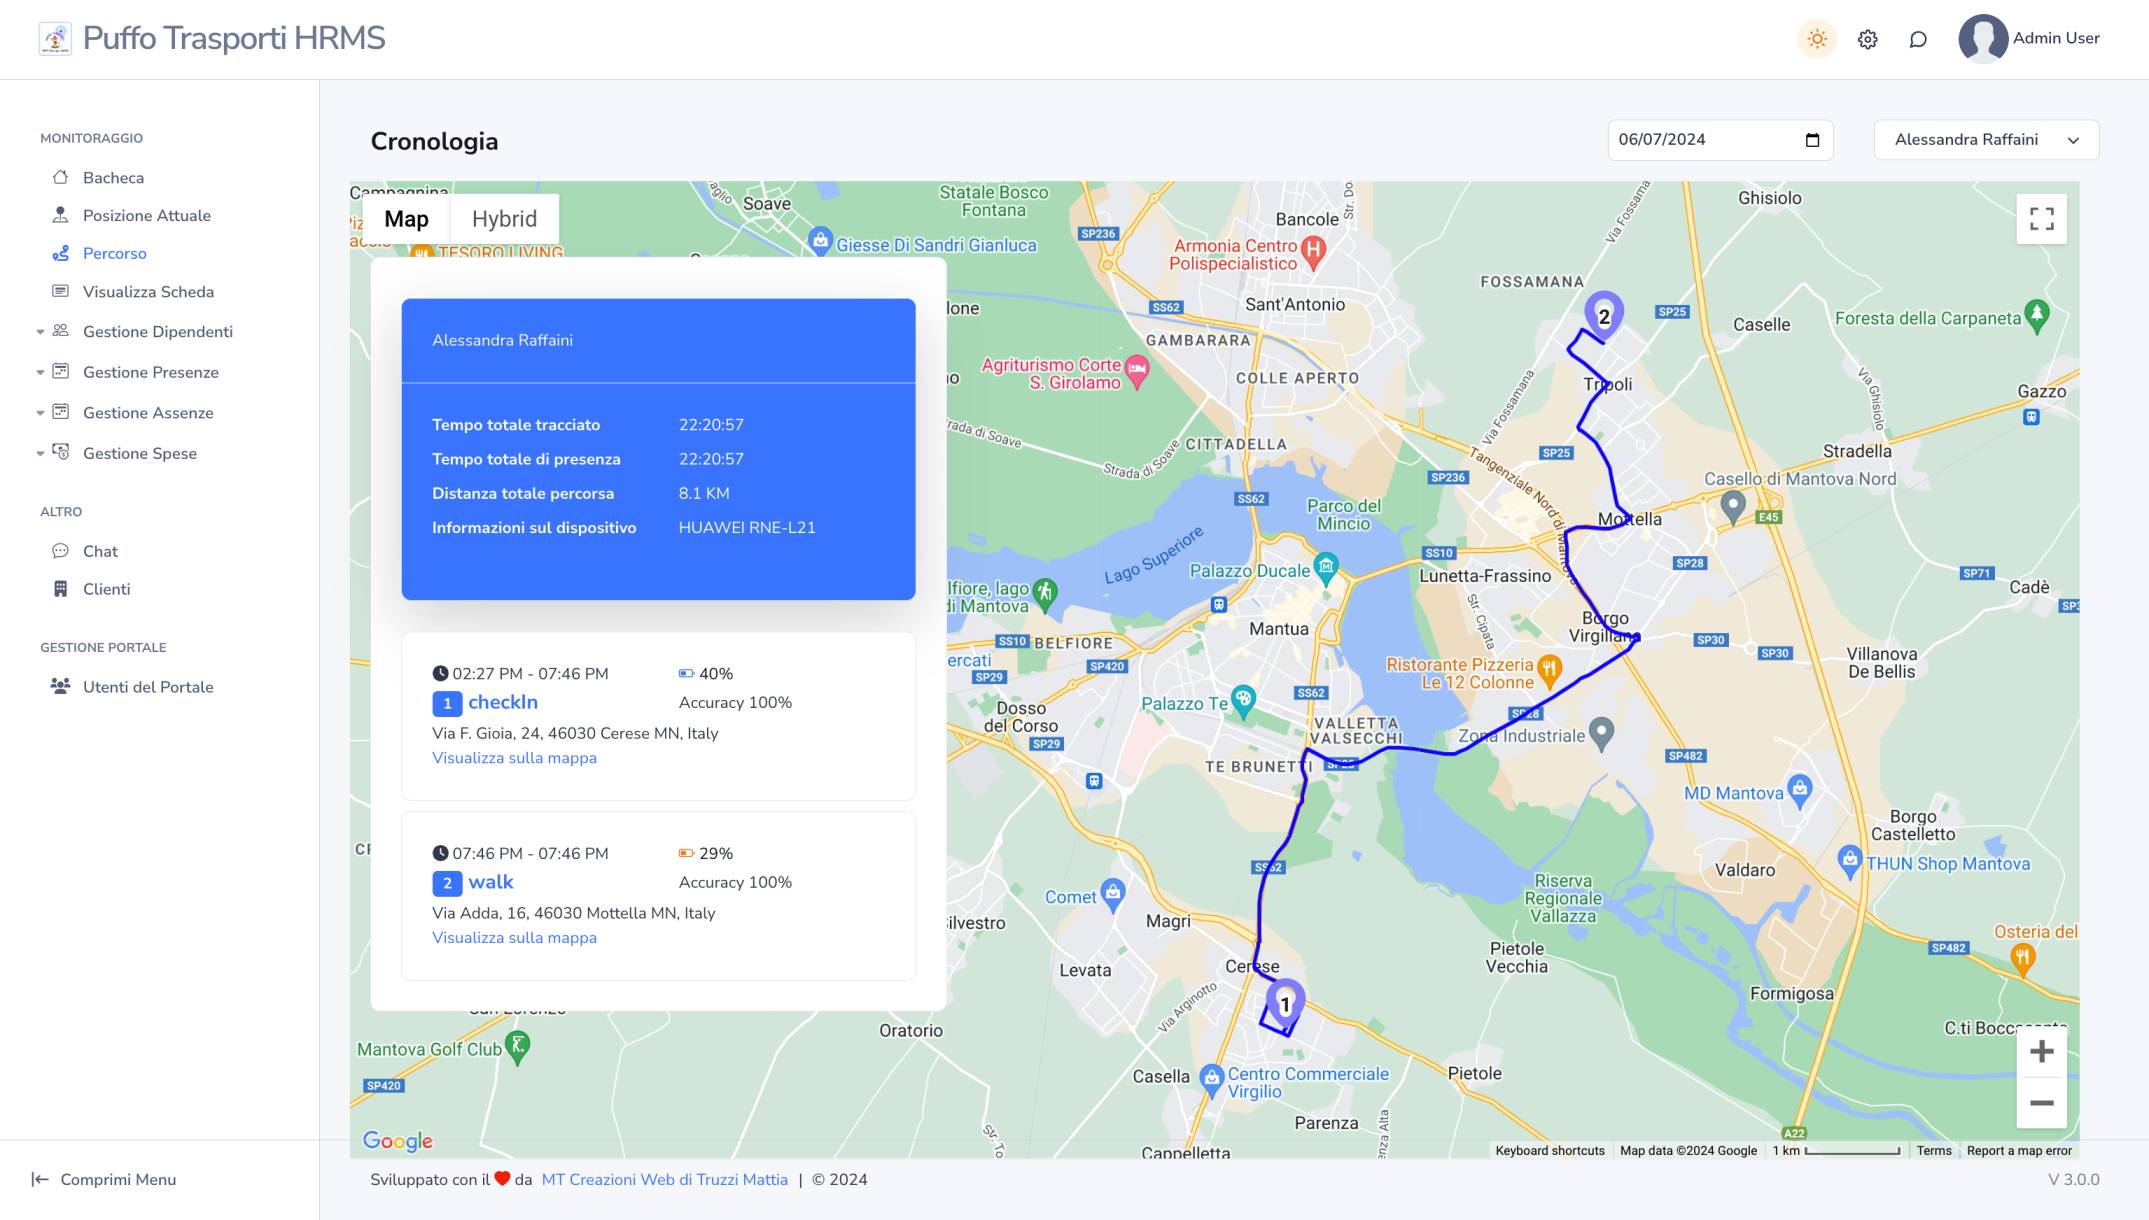
Task: Click the Admin User avatar
Action: pyautogui.click(x=1982, y=39)
